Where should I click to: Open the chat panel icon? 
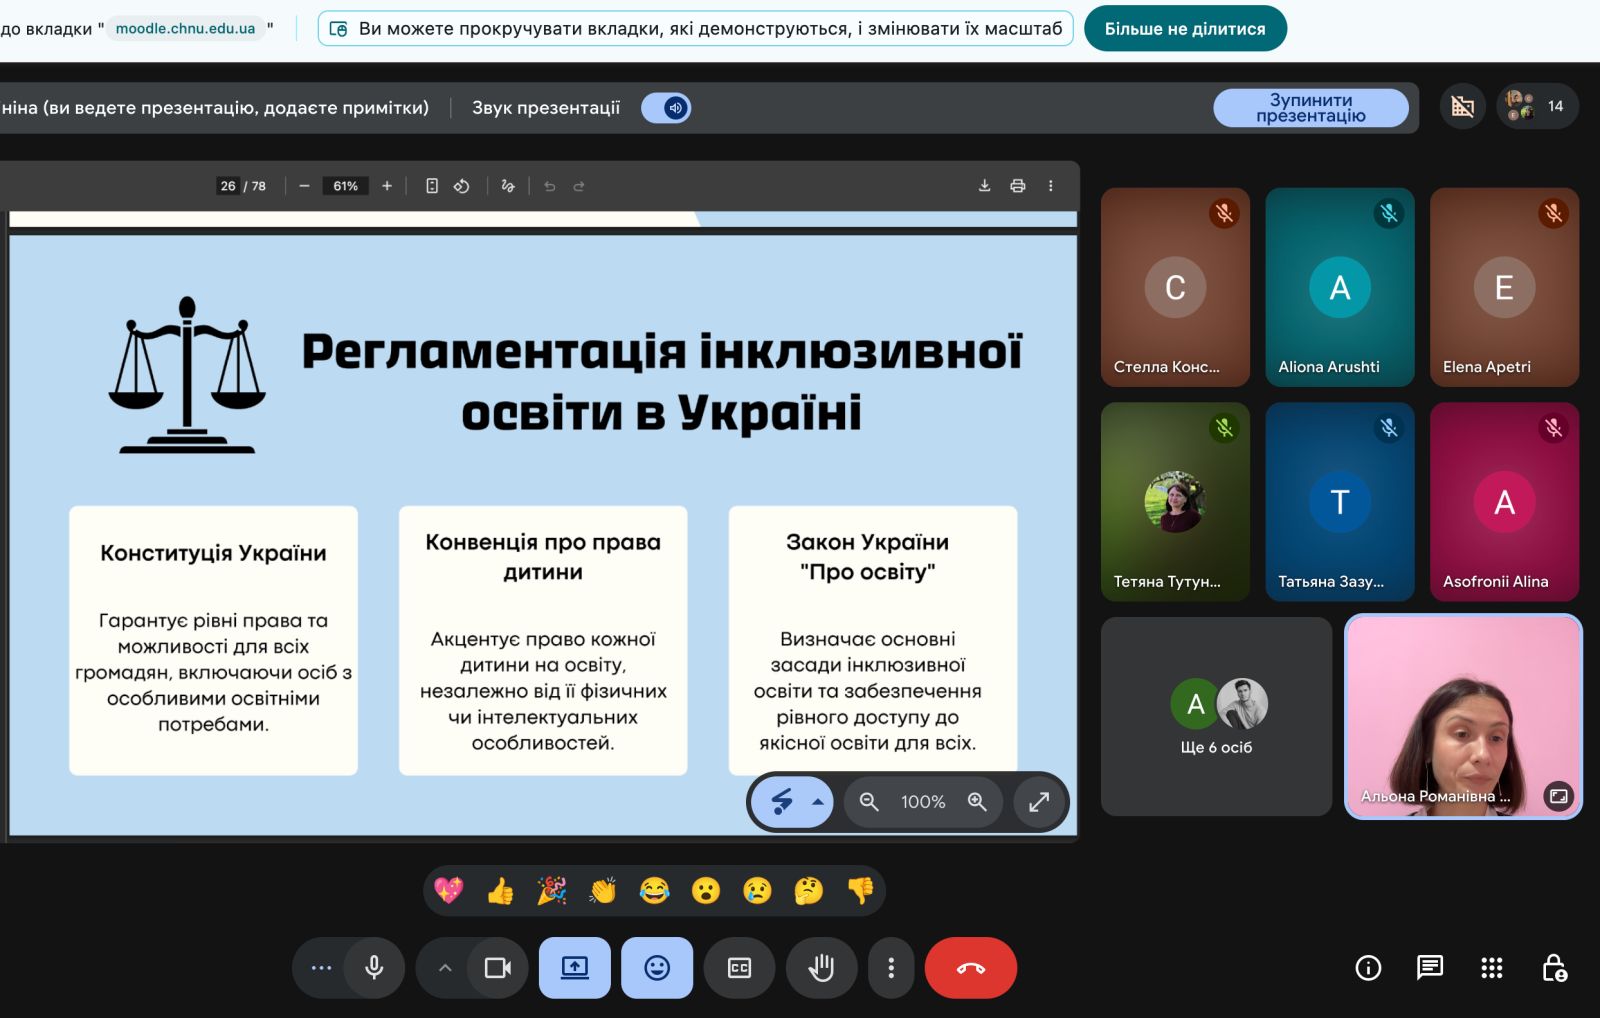[x=1430, y=967]
